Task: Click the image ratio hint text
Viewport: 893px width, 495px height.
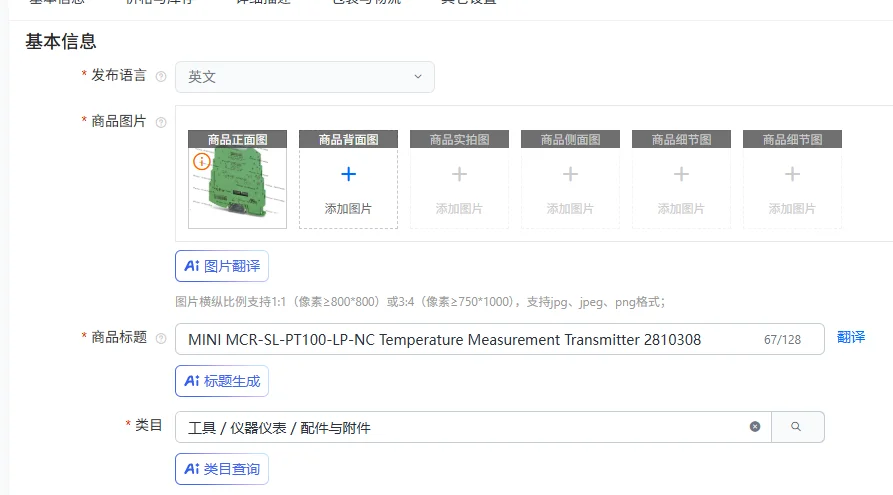Action: pos(420,302)
